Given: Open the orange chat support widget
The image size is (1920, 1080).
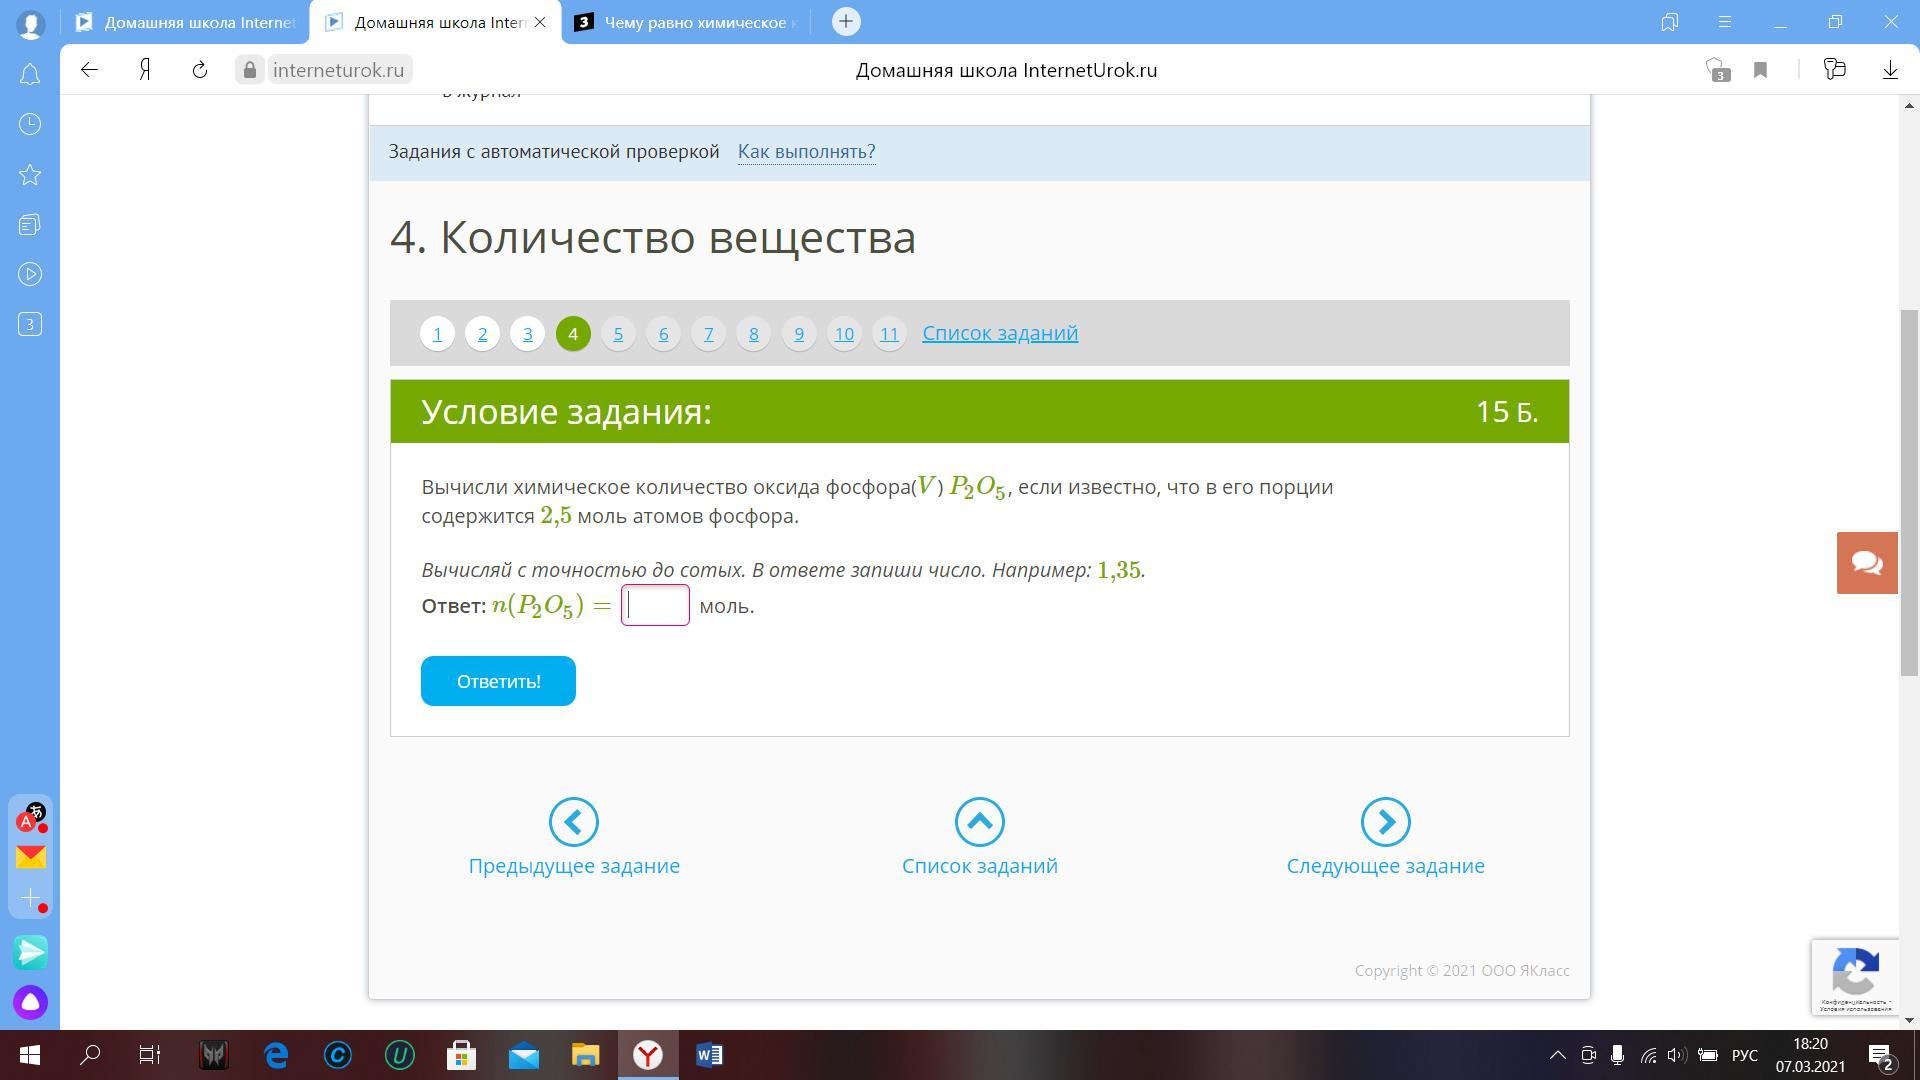Looking at the screenshot, I should (1866, 563).
